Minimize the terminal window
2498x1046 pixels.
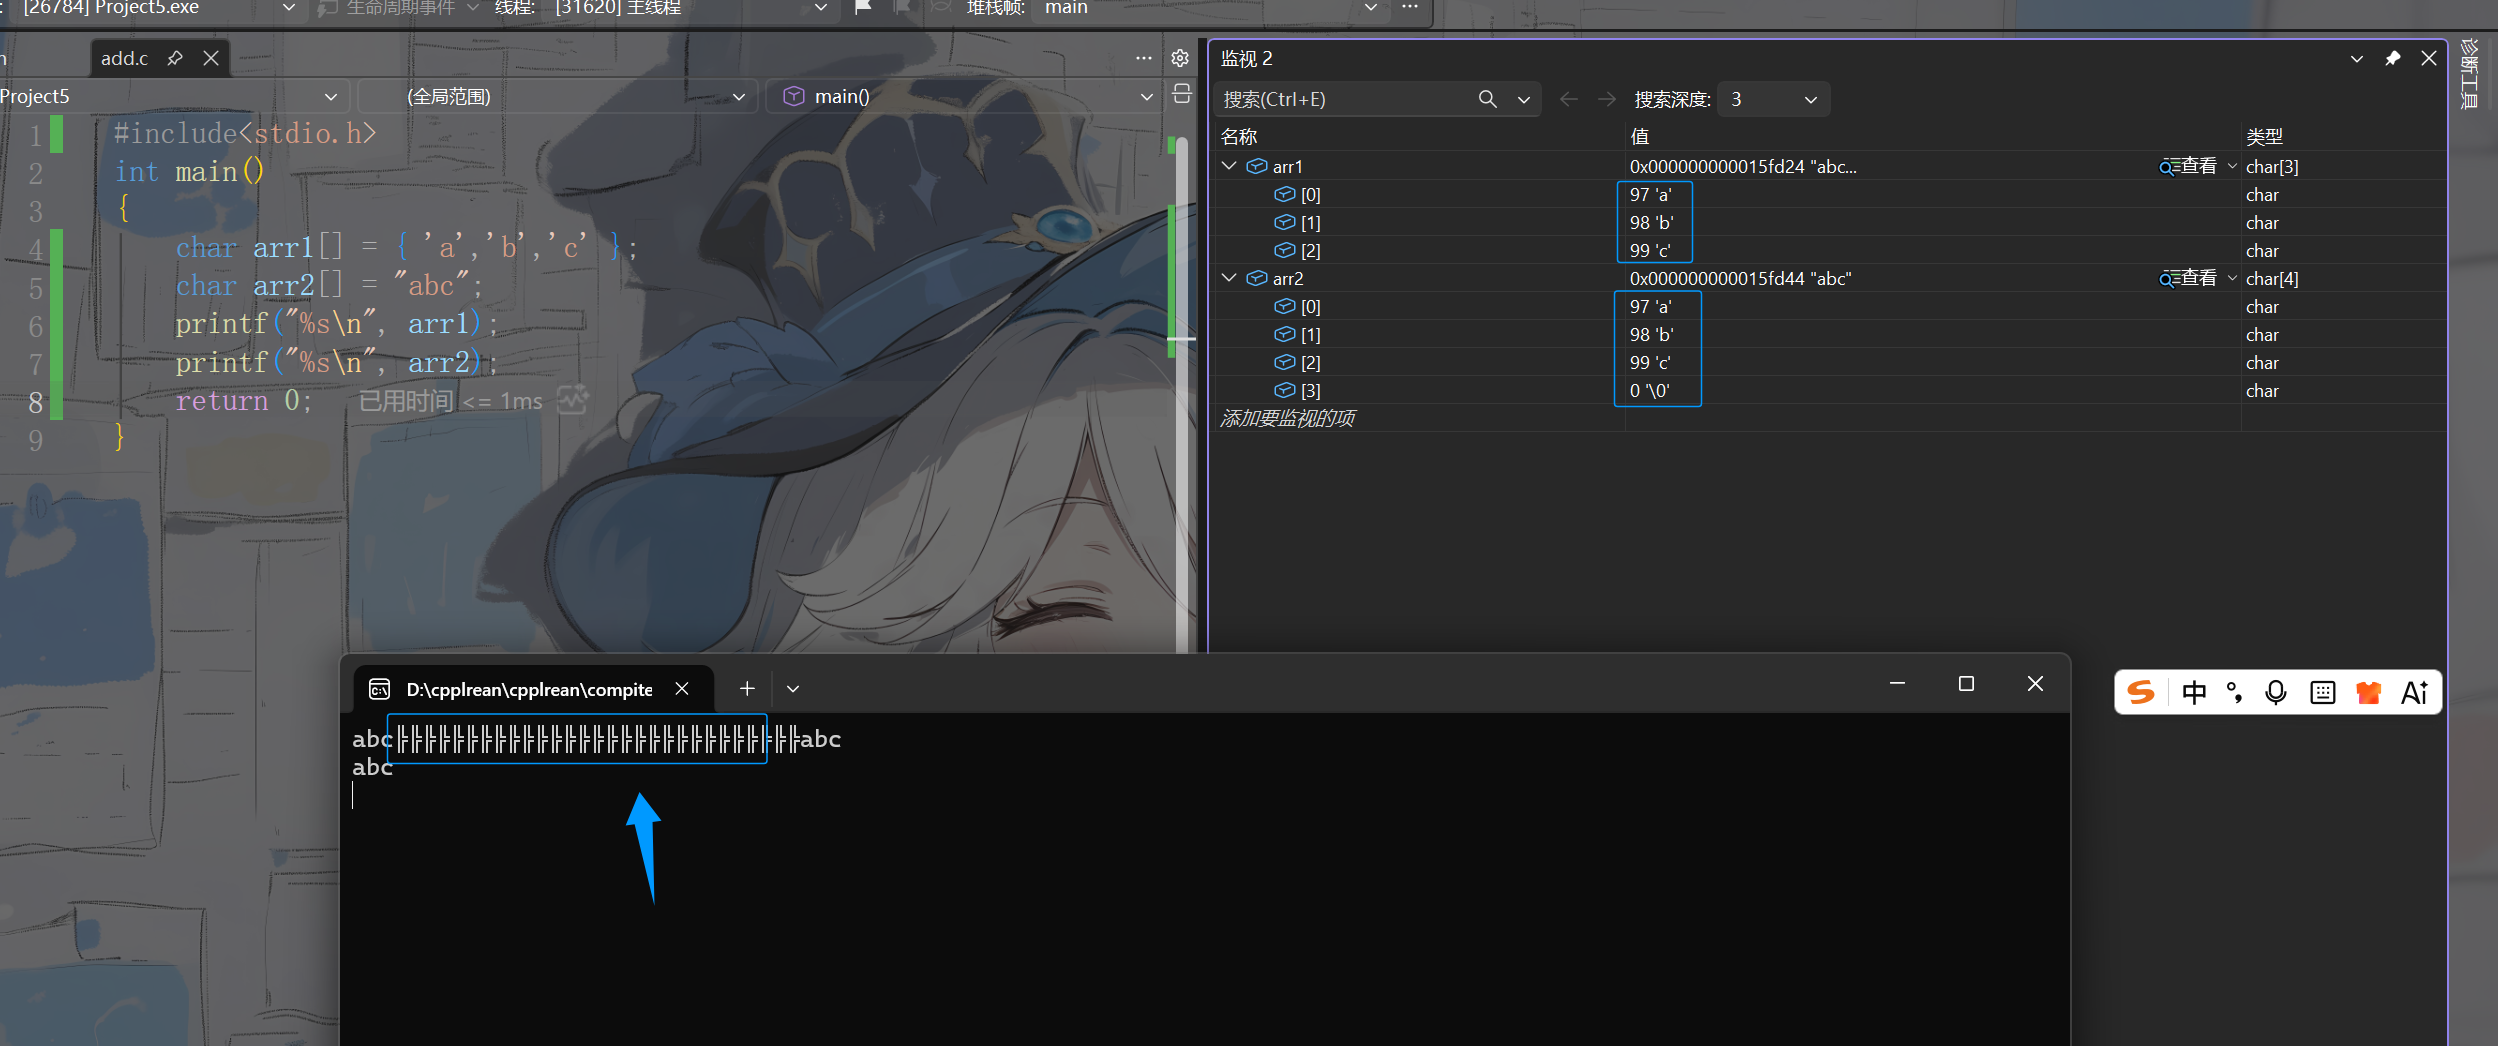[x=1897, y=684]
